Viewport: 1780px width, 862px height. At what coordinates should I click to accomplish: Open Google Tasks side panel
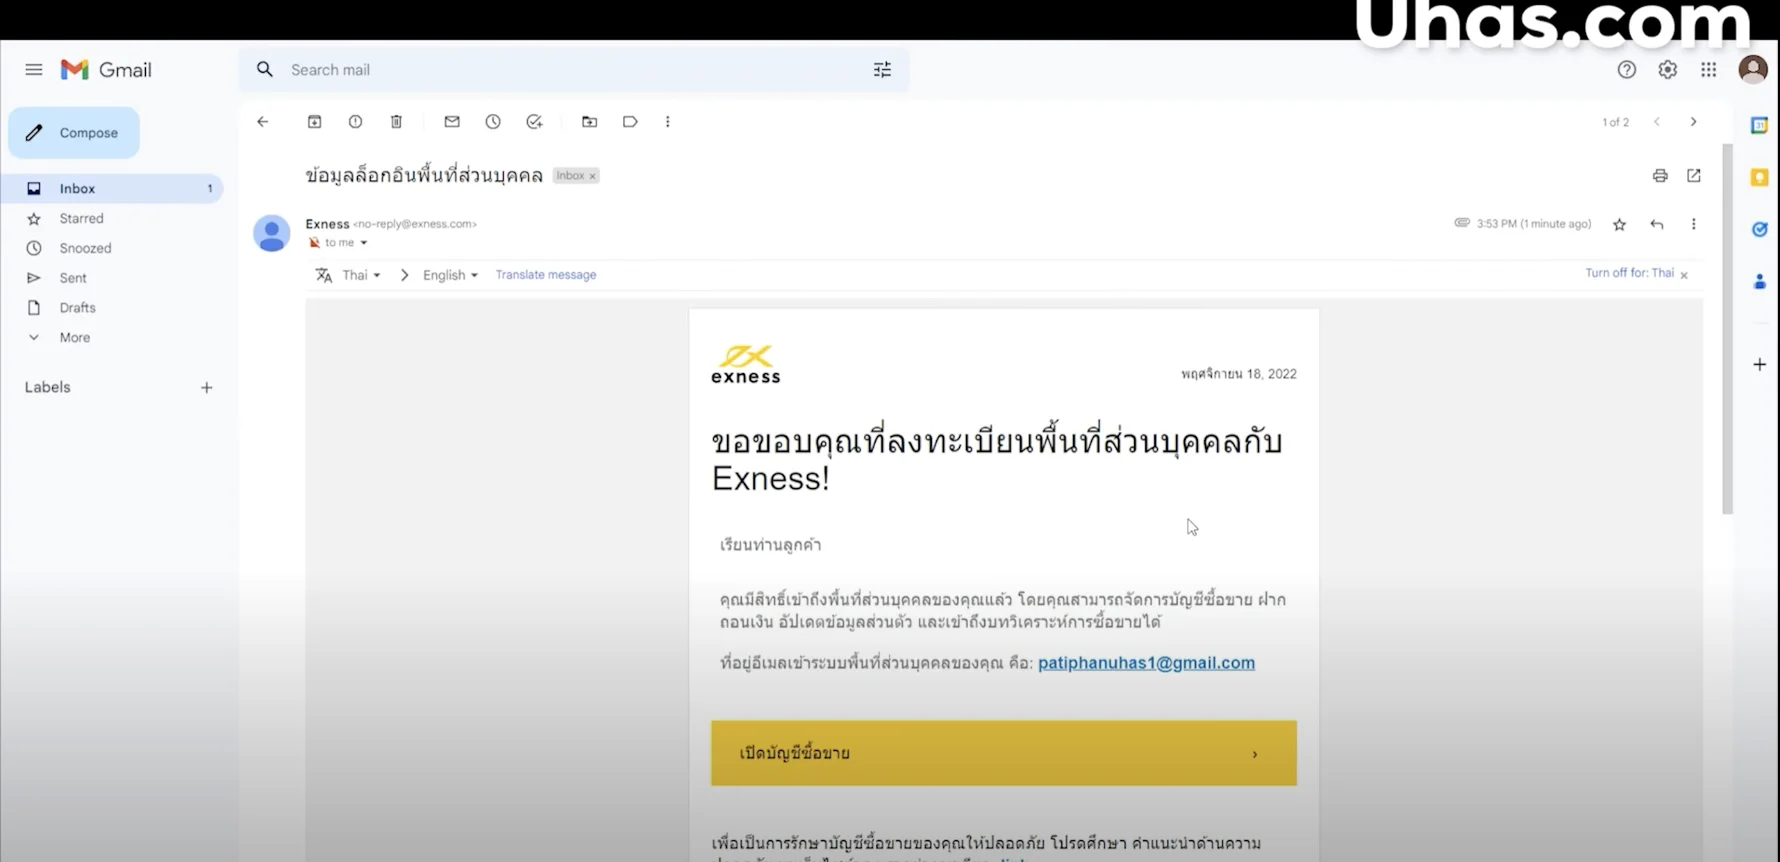[x=1760, y=230]
